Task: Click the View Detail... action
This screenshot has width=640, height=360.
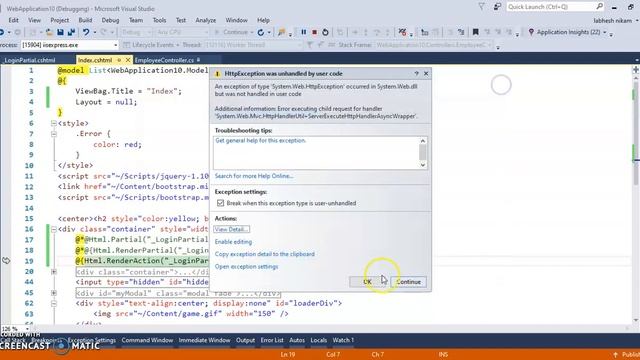Action: click(231, 229)
